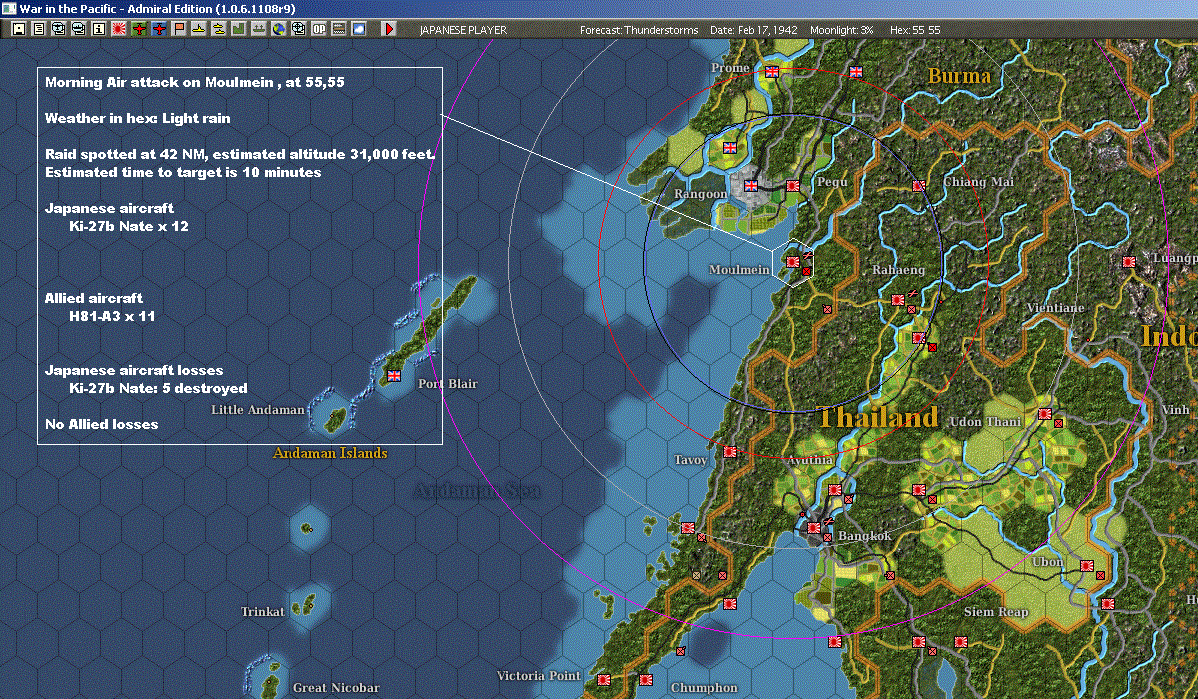
Task: Click the 'Burma' country label on map
Action: (x=959, y=76)
